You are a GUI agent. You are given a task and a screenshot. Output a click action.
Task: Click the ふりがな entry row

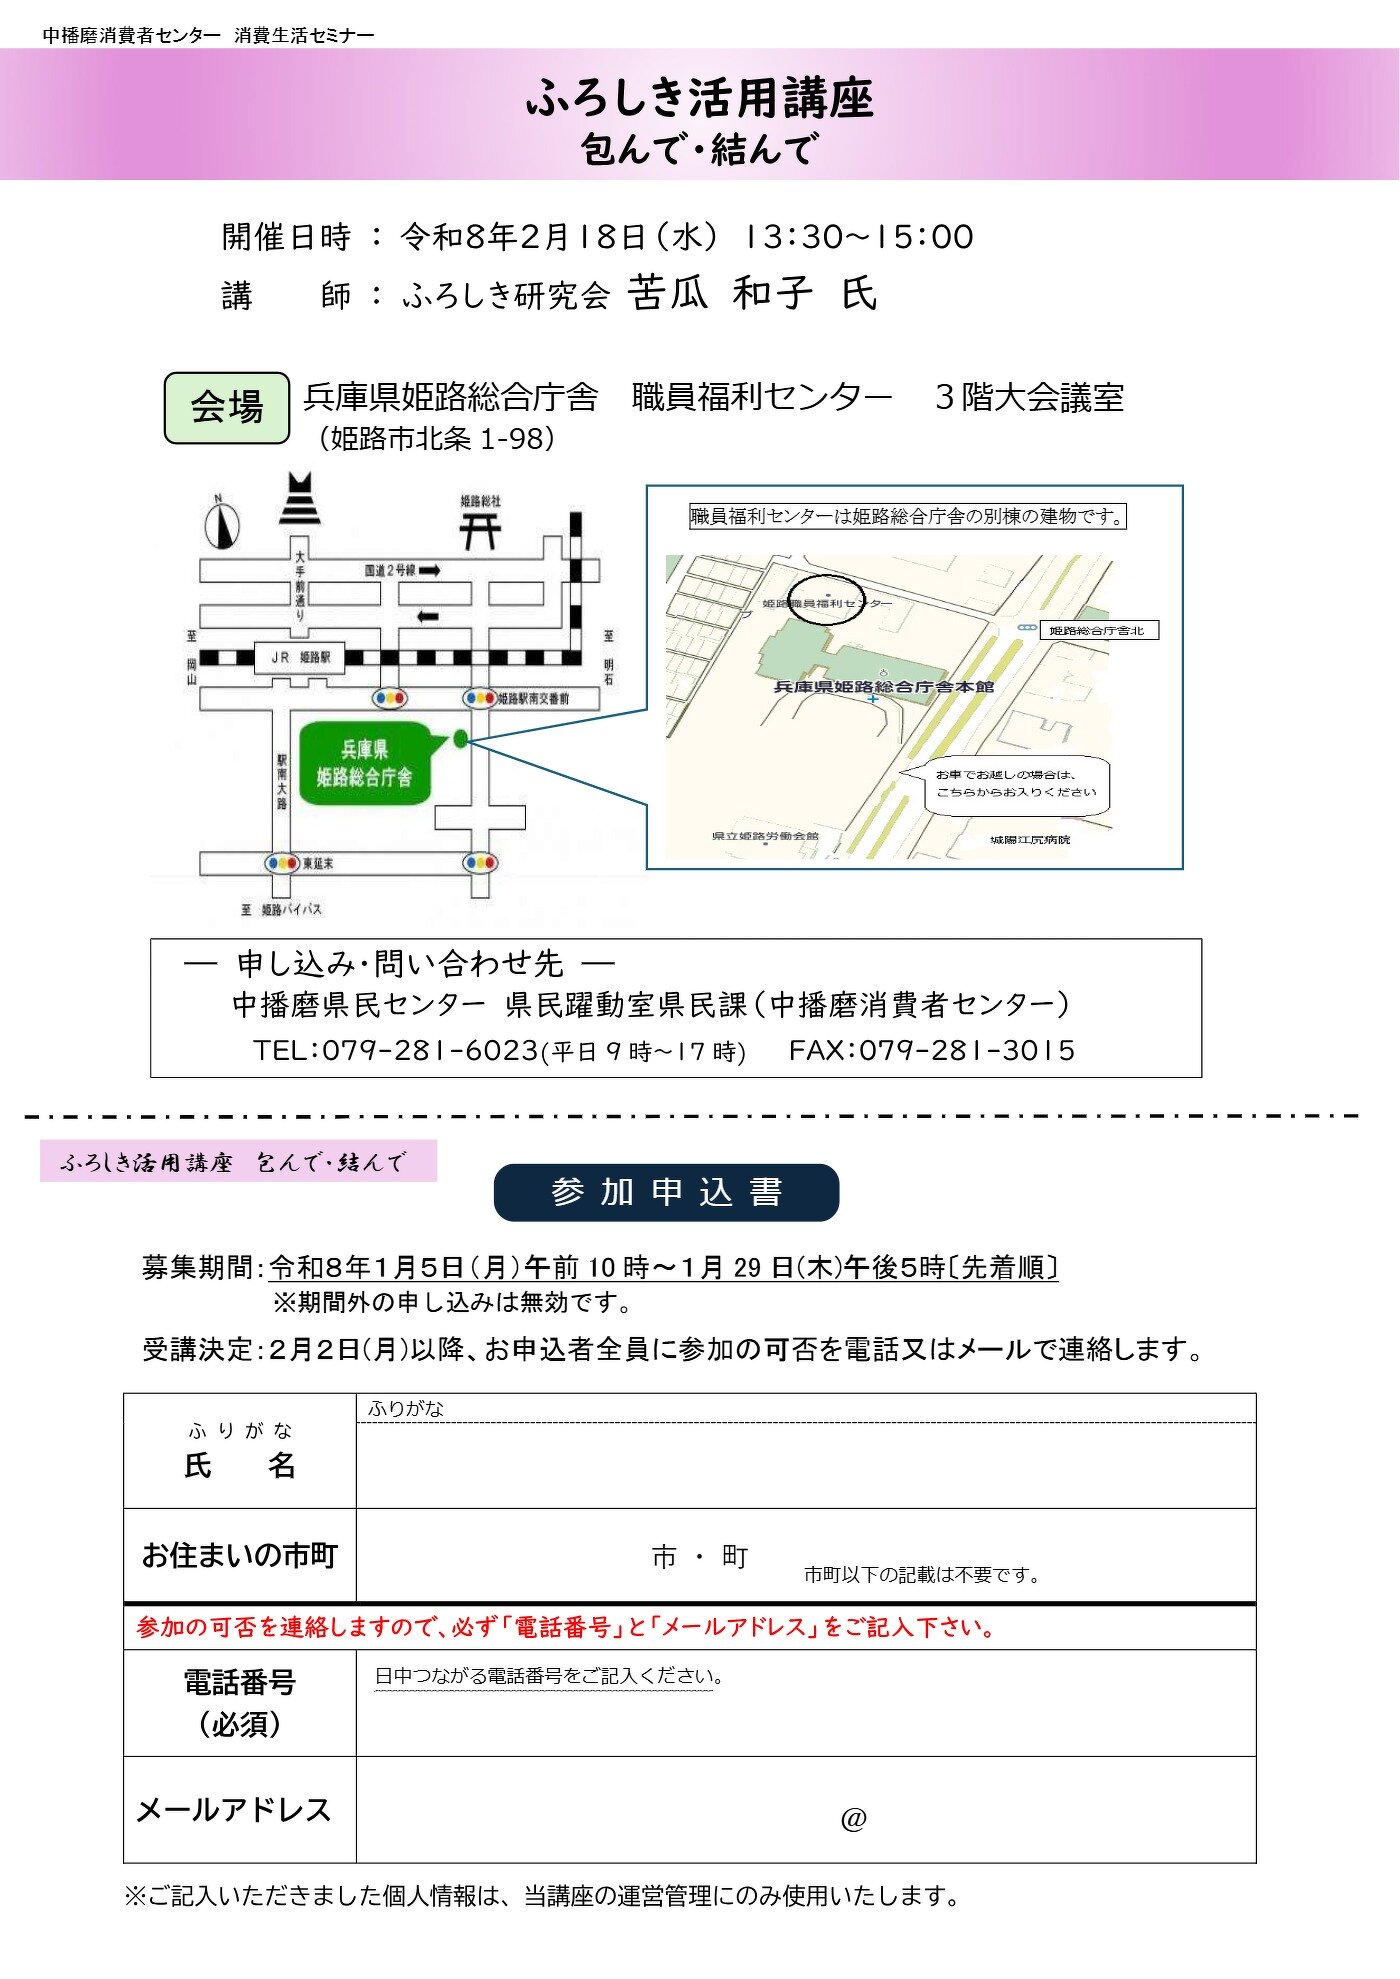pos(805,1408)
